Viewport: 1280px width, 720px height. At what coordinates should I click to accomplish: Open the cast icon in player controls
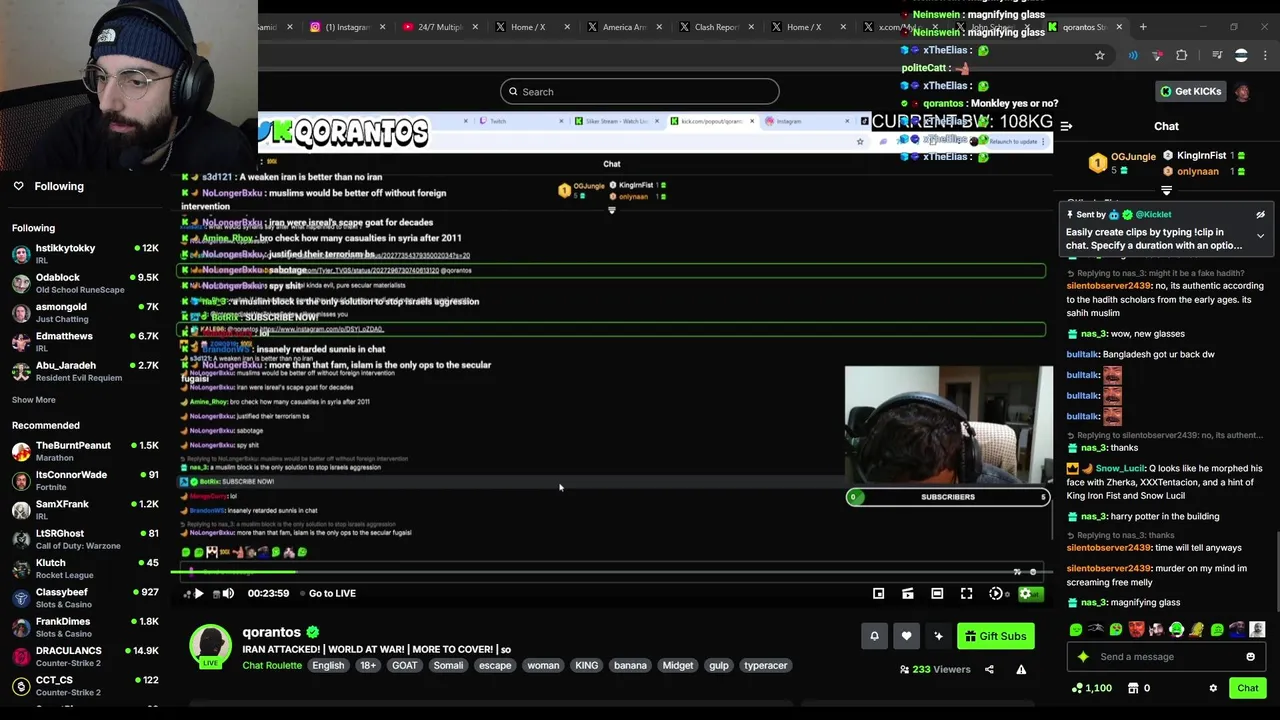click(x=907, y=594)
